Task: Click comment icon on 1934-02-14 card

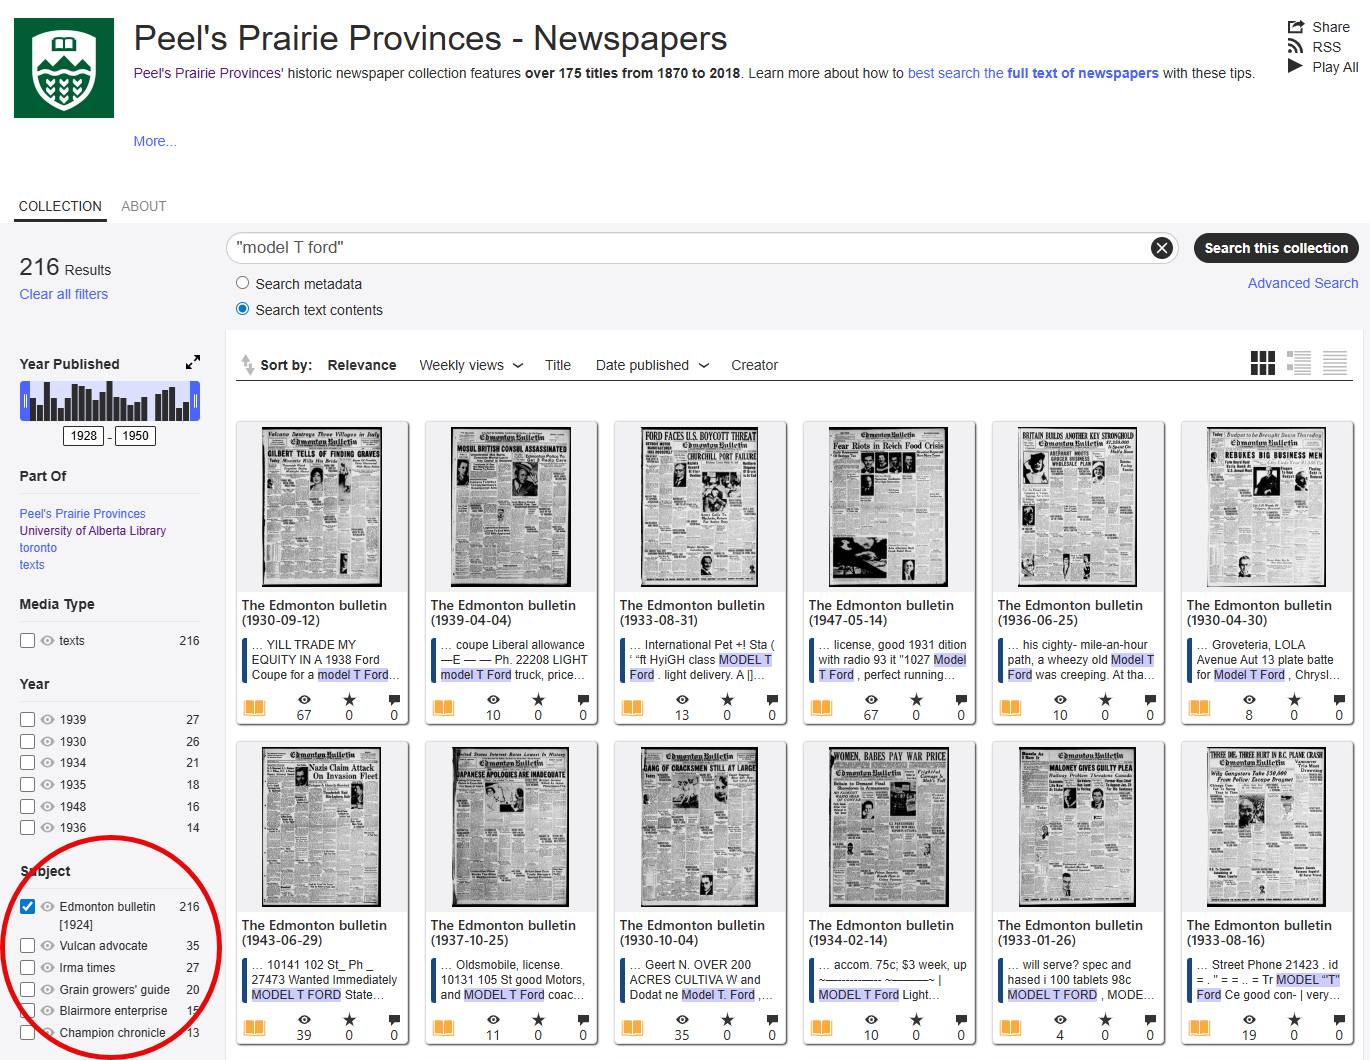Action: (x=961, y=1020)
